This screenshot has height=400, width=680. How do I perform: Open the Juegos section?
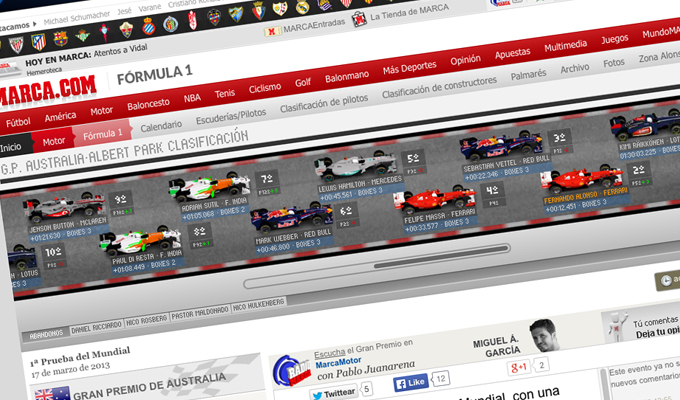coord(615,39)
